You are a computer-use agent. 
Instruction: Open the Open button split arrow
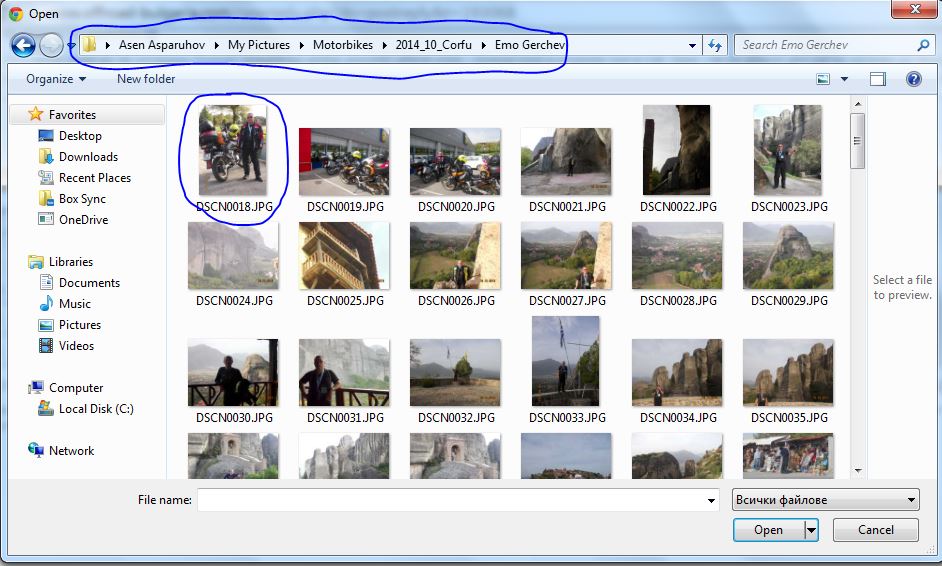[812, 530]
